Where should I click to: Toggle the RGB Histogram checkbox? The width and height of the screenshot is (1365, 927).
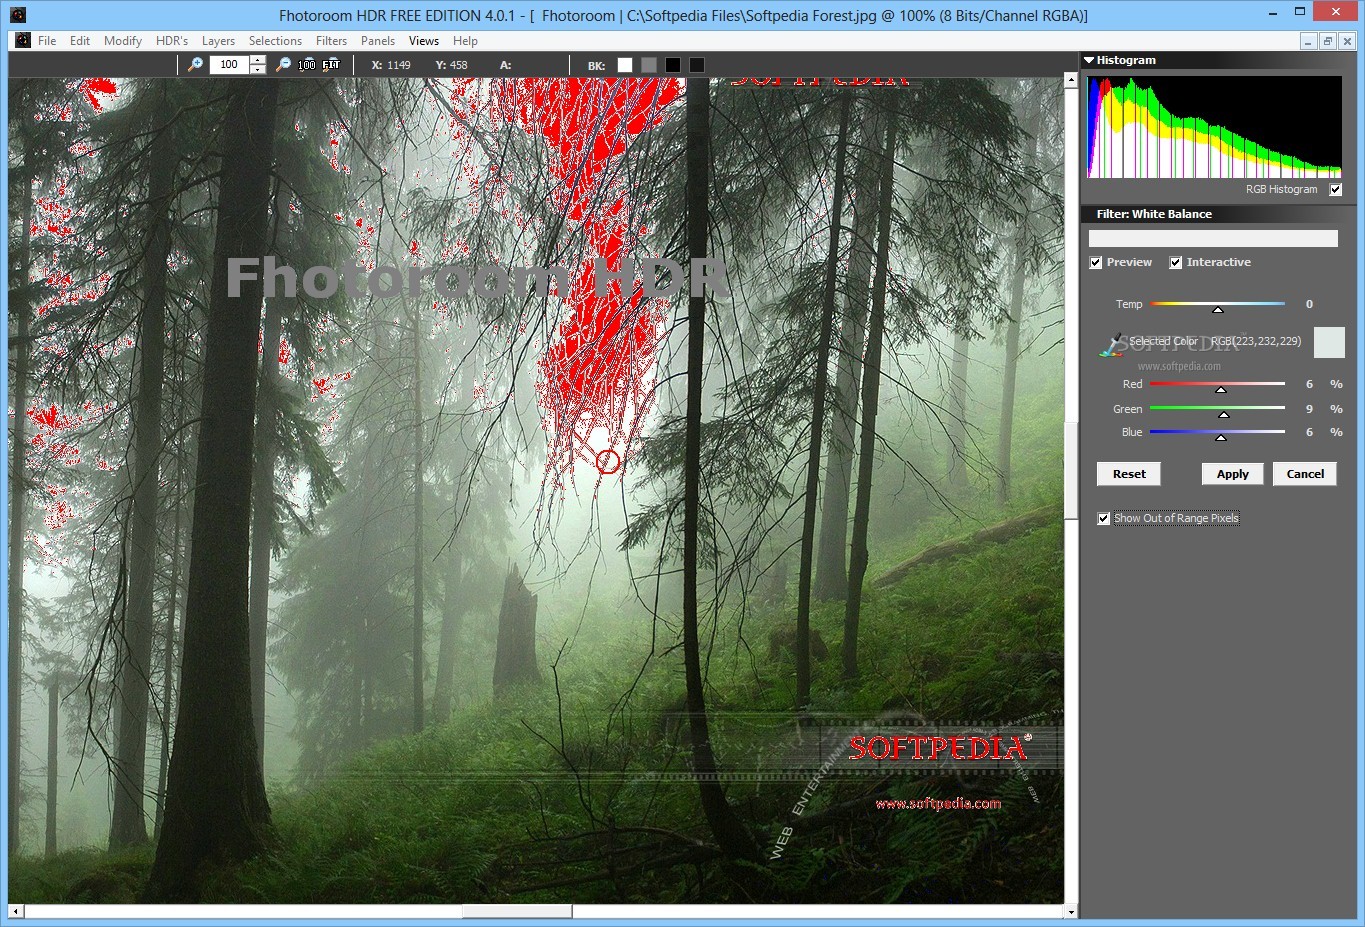(1335, 189)
